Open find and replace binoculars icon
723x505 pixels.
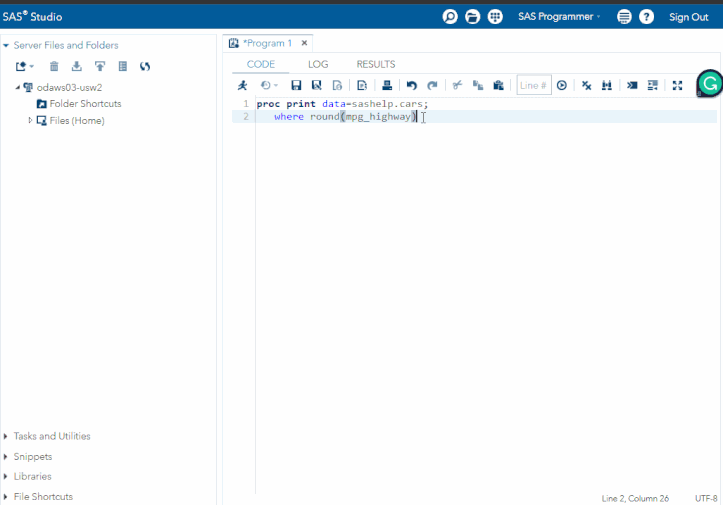coord(607,85)
